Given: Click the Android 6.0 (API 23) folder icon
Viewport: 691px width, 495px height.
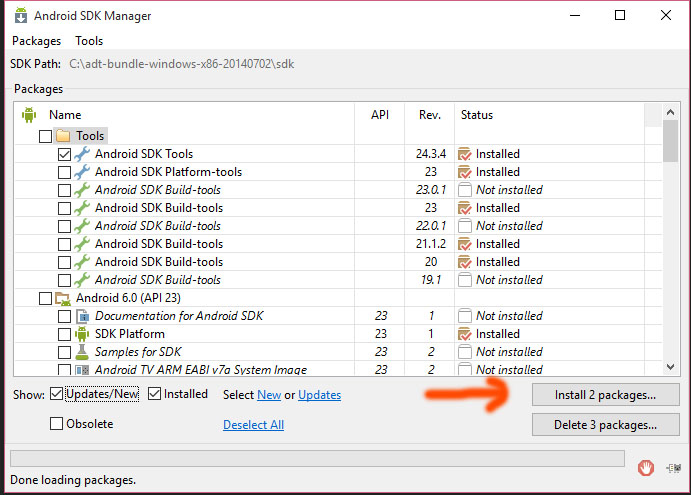Looking at the screenshot, I should click(x=63, y=298).
